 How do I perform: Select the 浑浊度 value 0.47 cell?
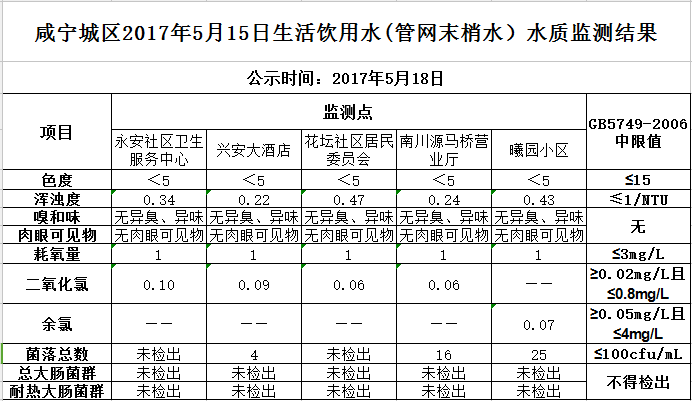pyautogui.click(x=349, y=199)
